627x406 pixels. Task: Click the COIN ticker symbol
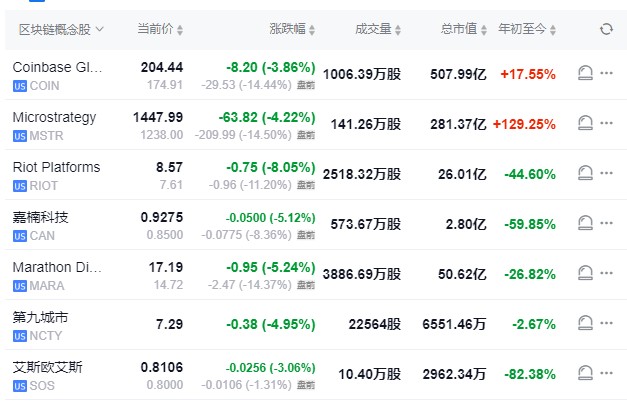(44, 86)
